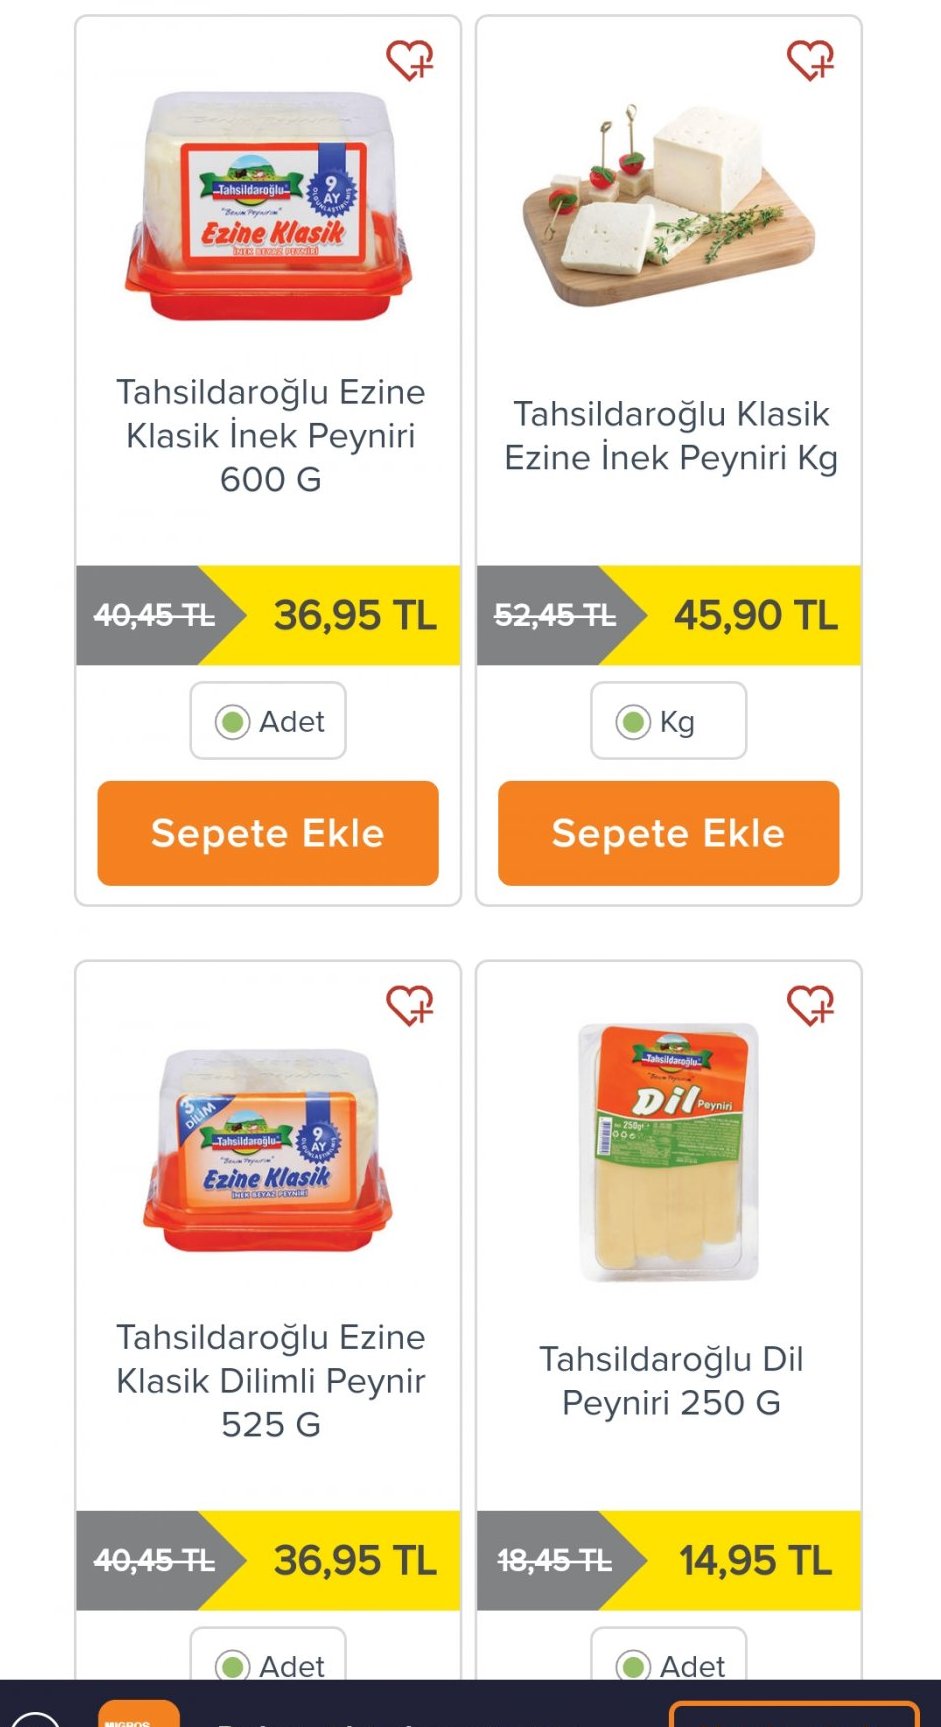The image size is (941, 1727).
Task: Add Klasik Ezine İnek Peyniri Kg to cart
Action: (668, 833)
